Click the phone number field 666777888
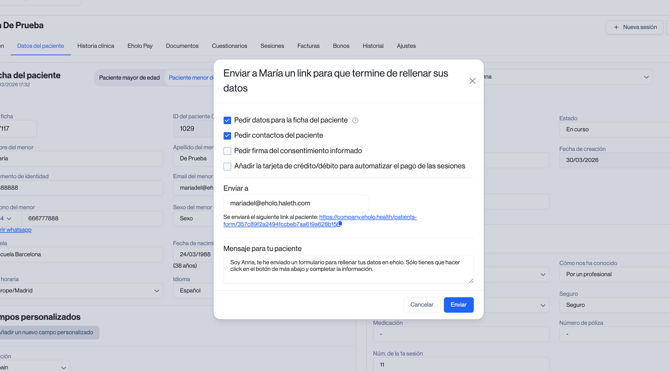The width and height of the screenshot is (670, 371). click(x=92, y=218)
